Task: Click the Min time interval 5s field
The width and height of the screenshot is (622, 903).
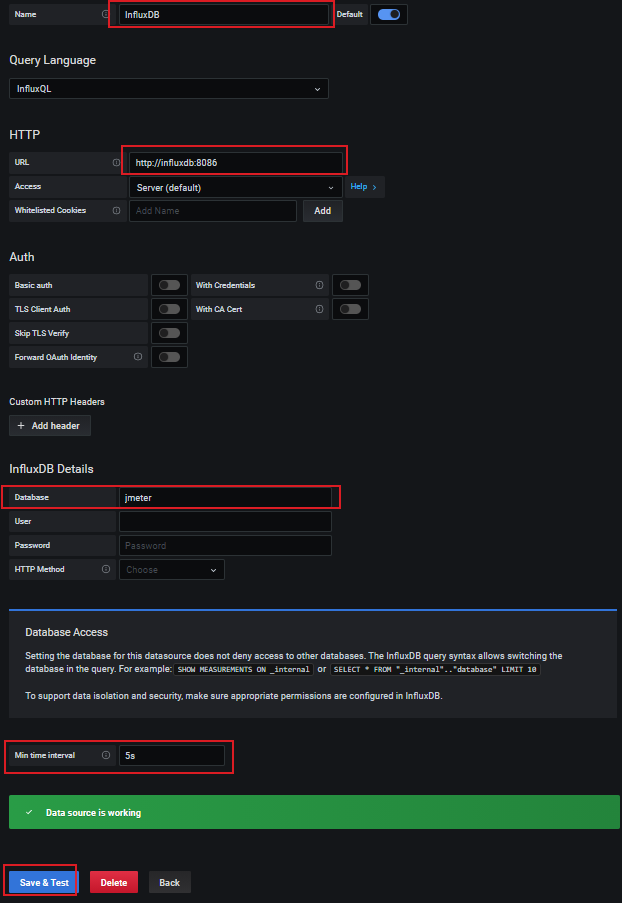Action: (172, 756)
